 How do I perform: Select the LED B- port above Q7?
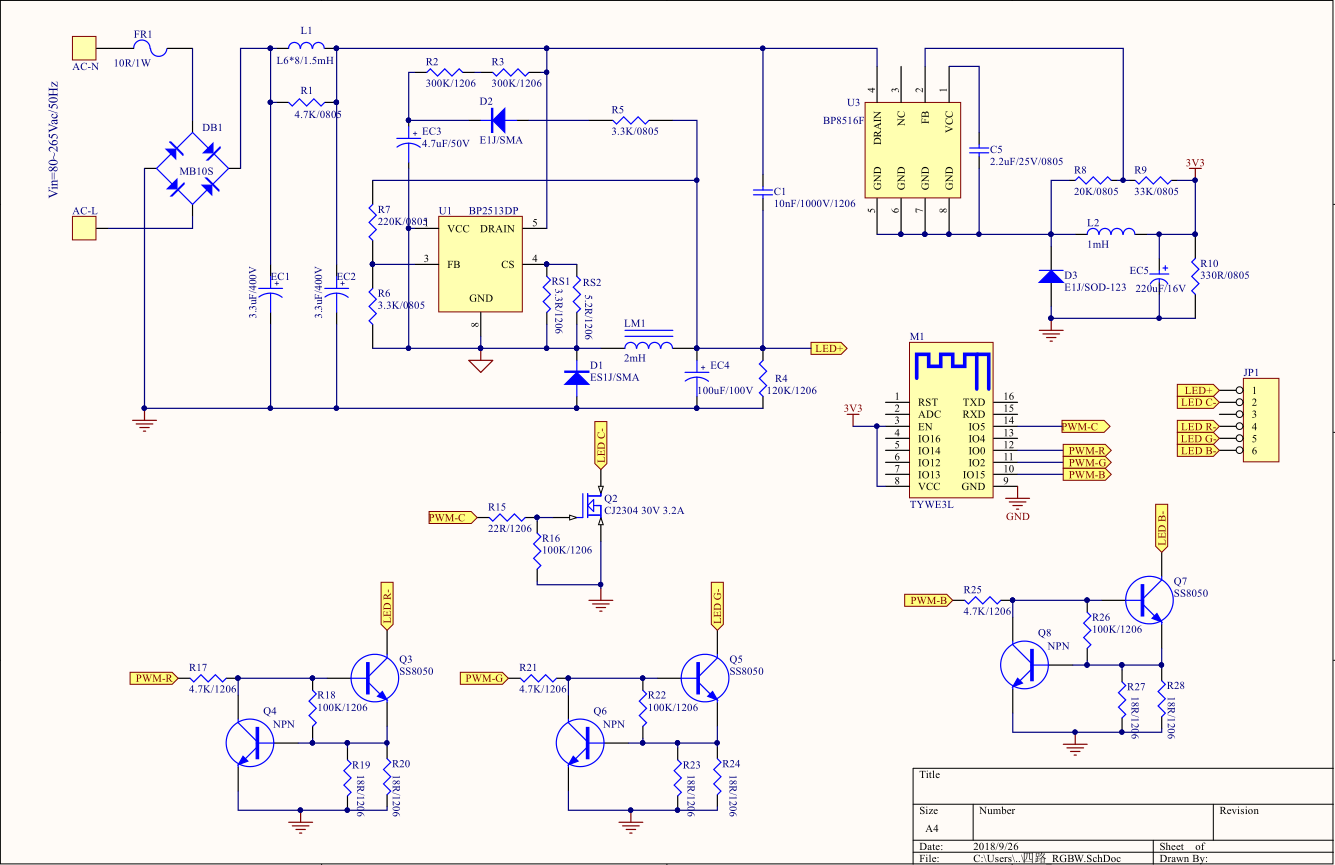point(1162,529)
